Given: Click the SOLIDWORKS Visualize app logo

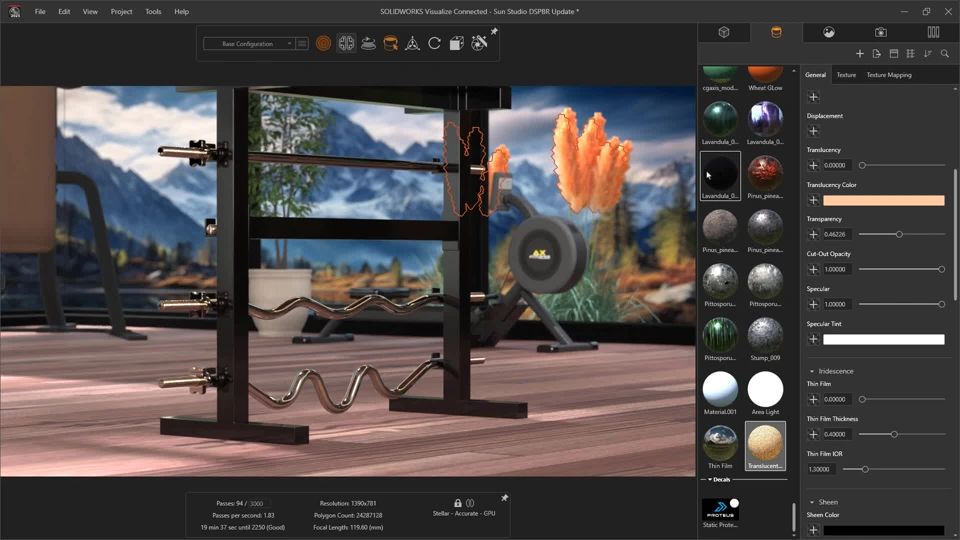Looking at the screenshot, I should point(15,12).
